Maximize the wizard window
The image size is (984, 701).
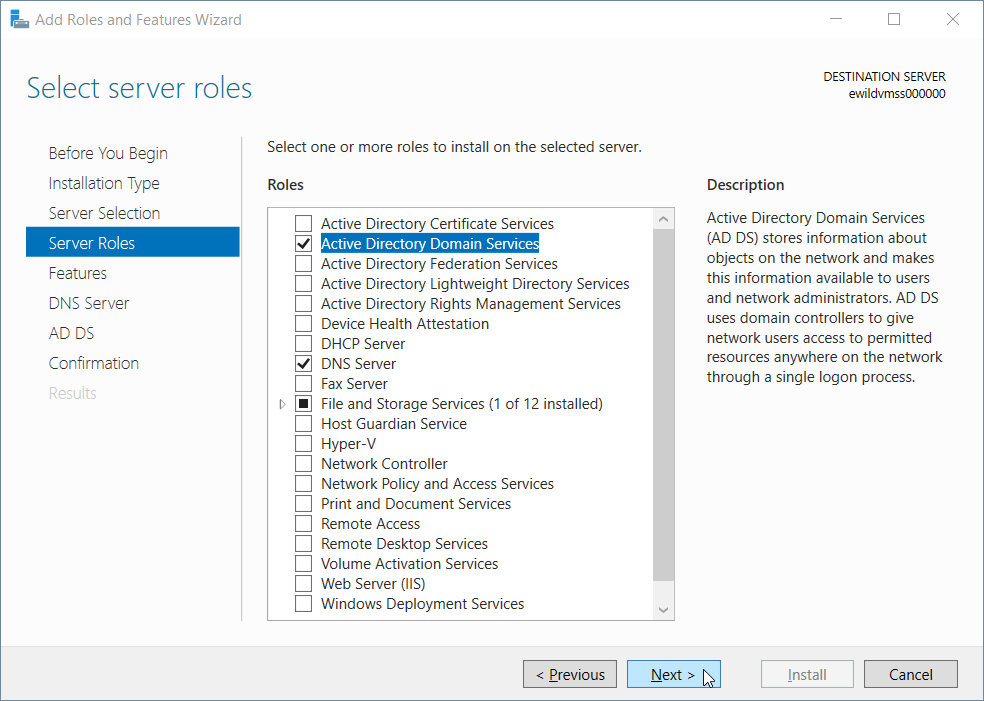(894, 19)
